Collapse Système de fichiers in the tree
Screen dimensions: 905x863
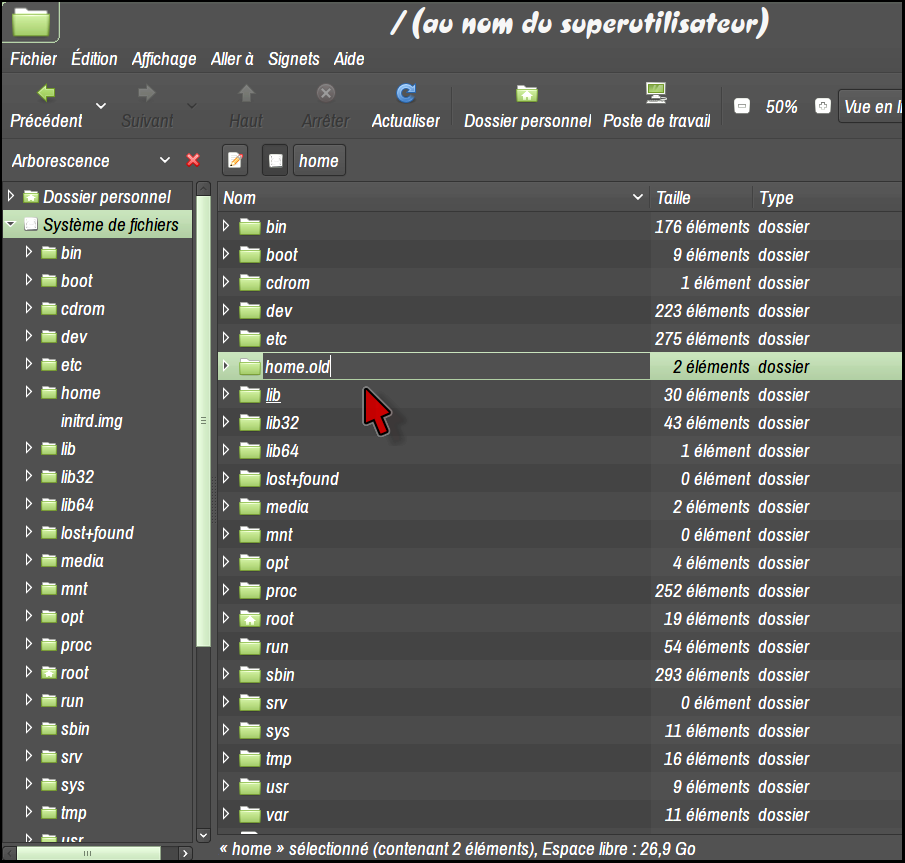pos(10,225)
